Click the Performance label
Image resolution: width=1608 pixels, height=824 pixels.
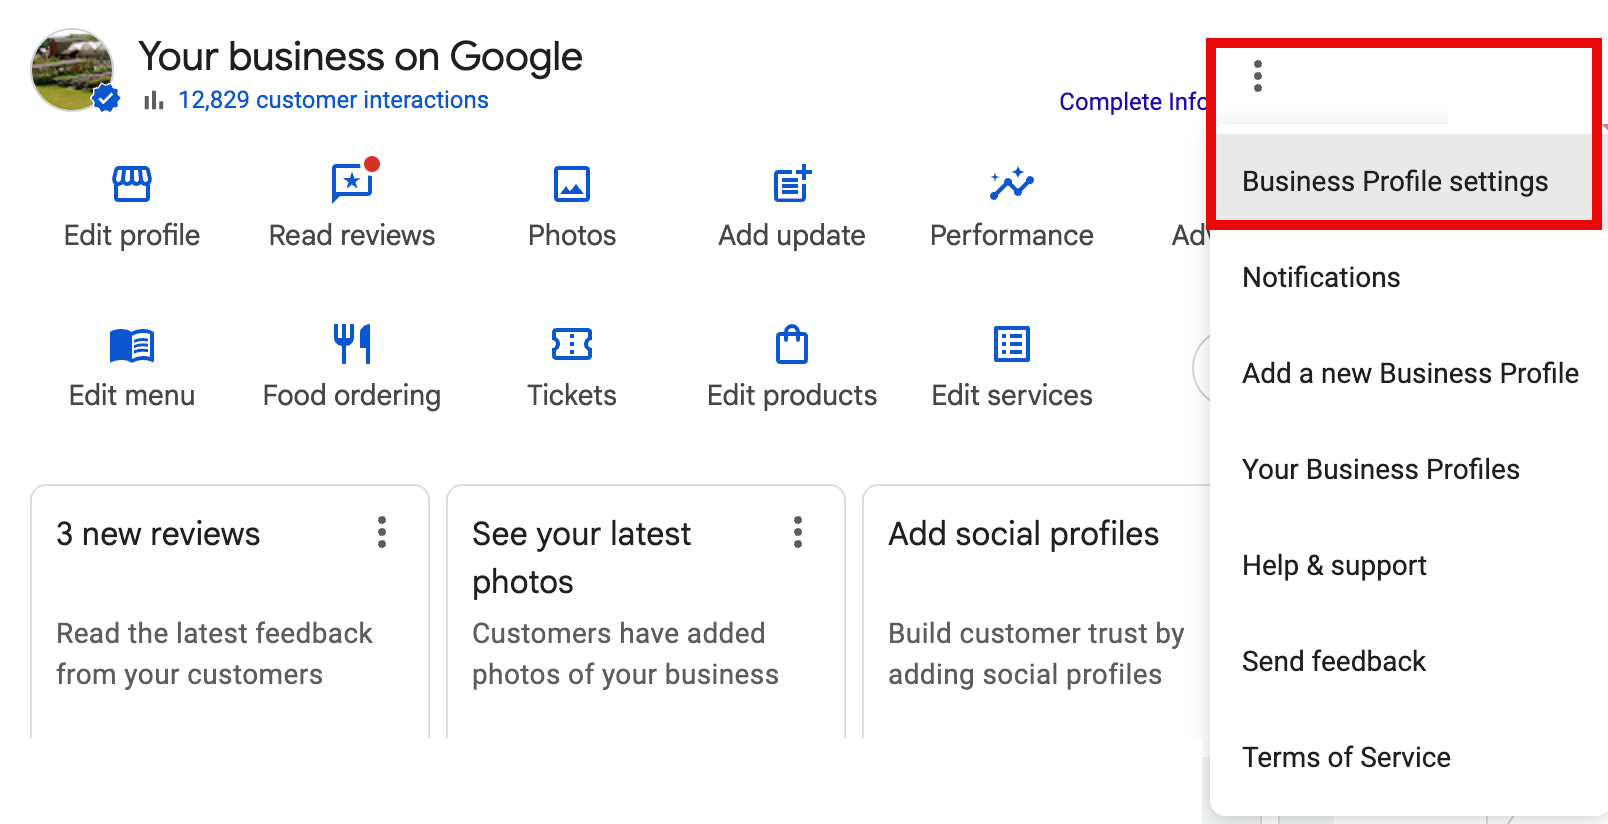1012,235
